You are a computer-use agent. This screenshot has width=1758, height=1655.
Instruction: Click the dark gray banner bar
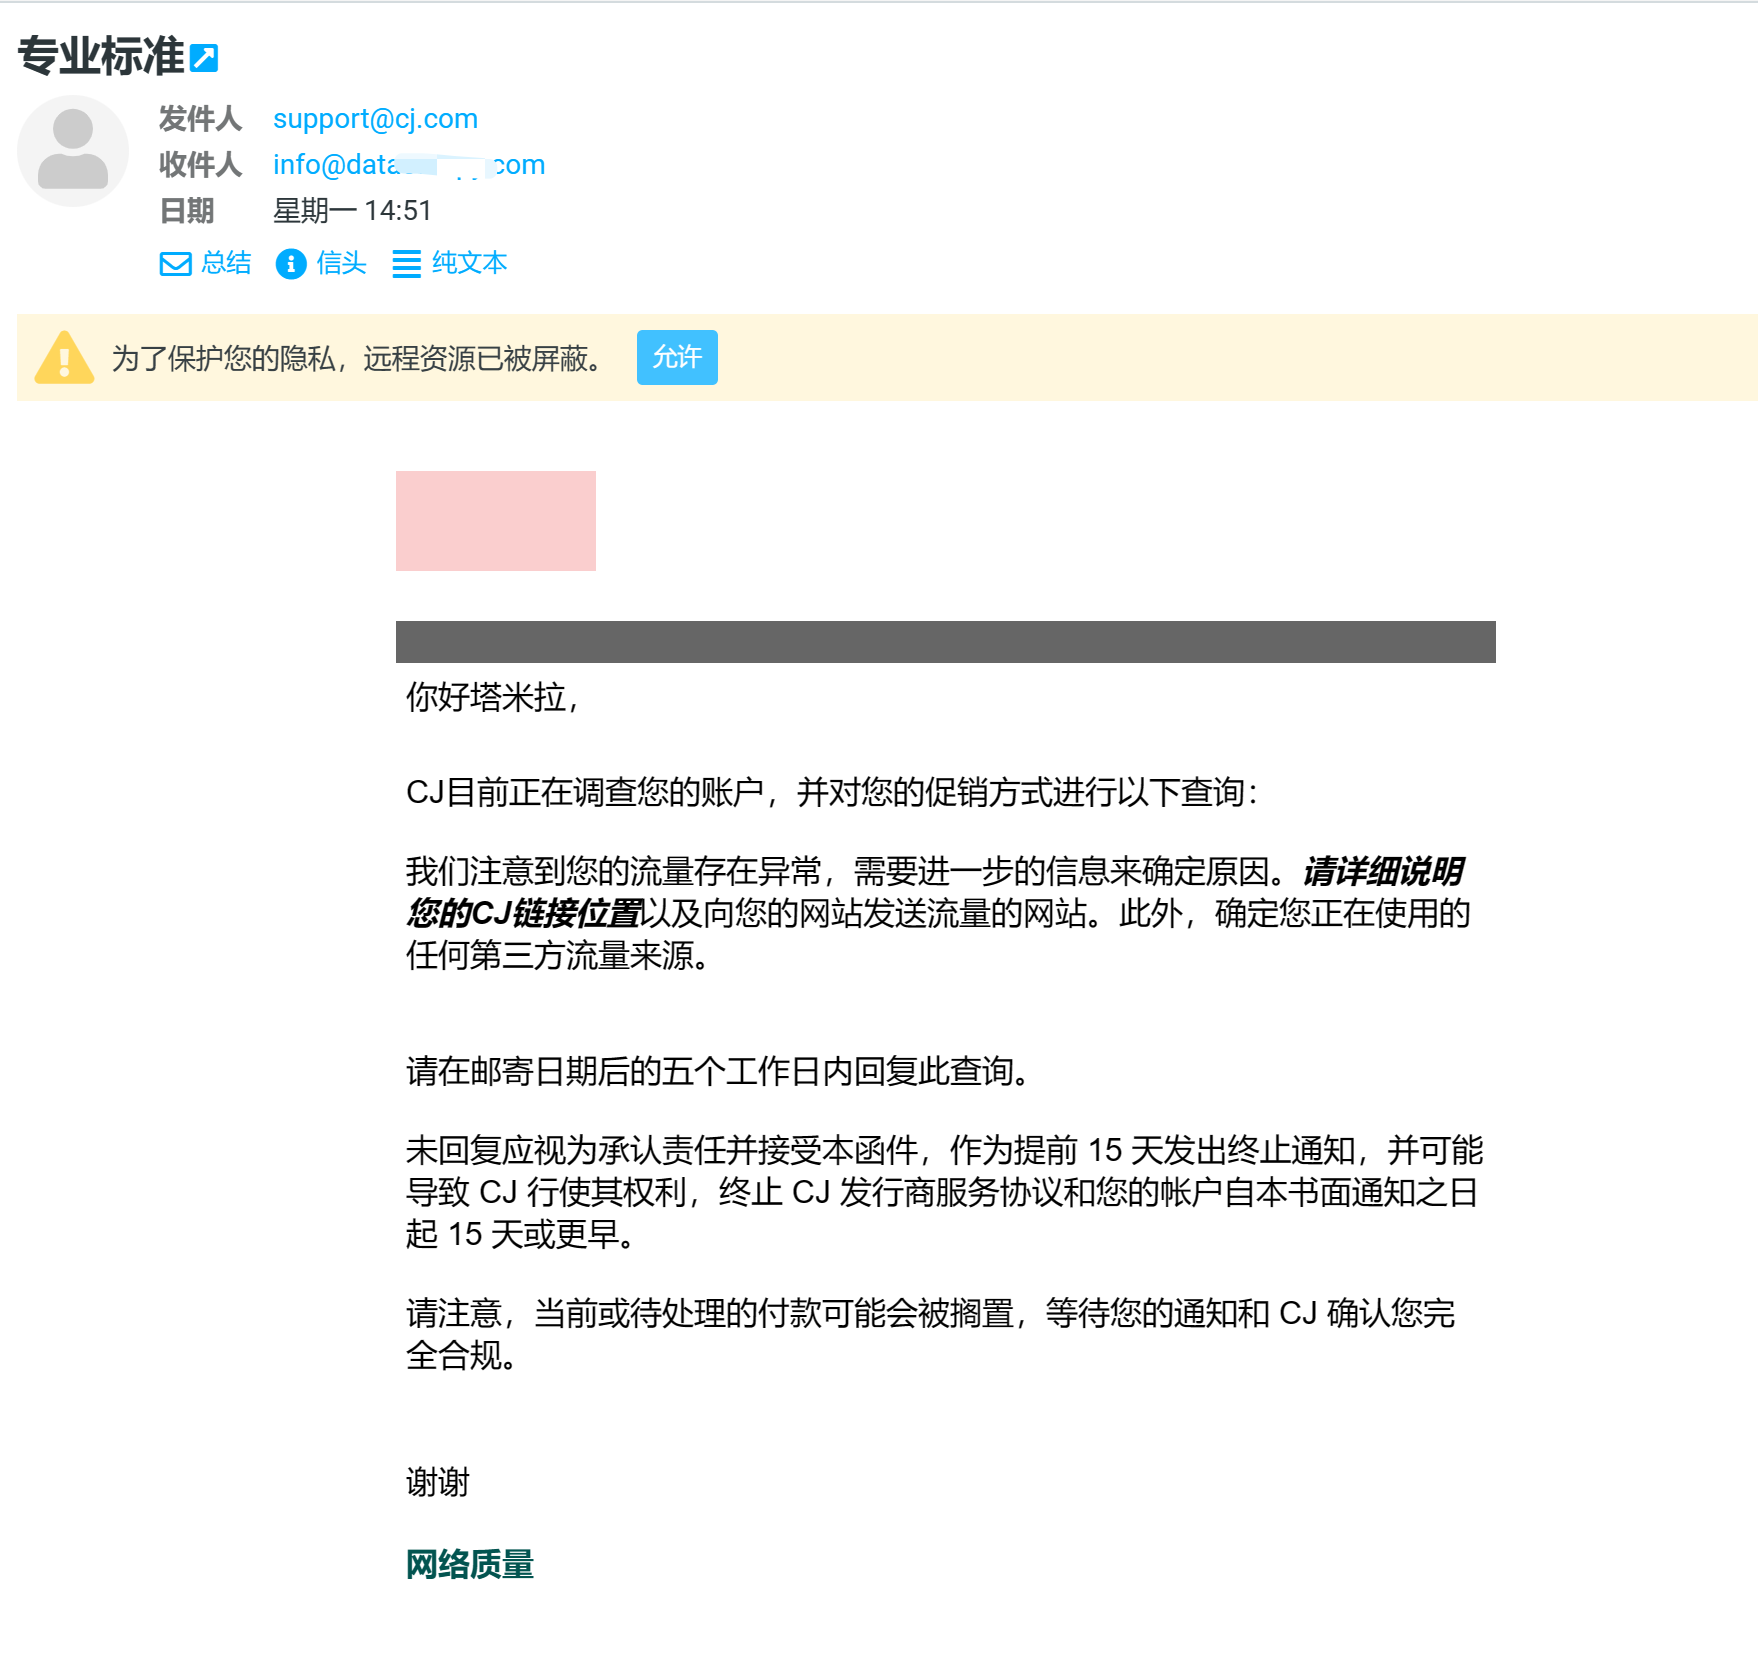[945, 642]
